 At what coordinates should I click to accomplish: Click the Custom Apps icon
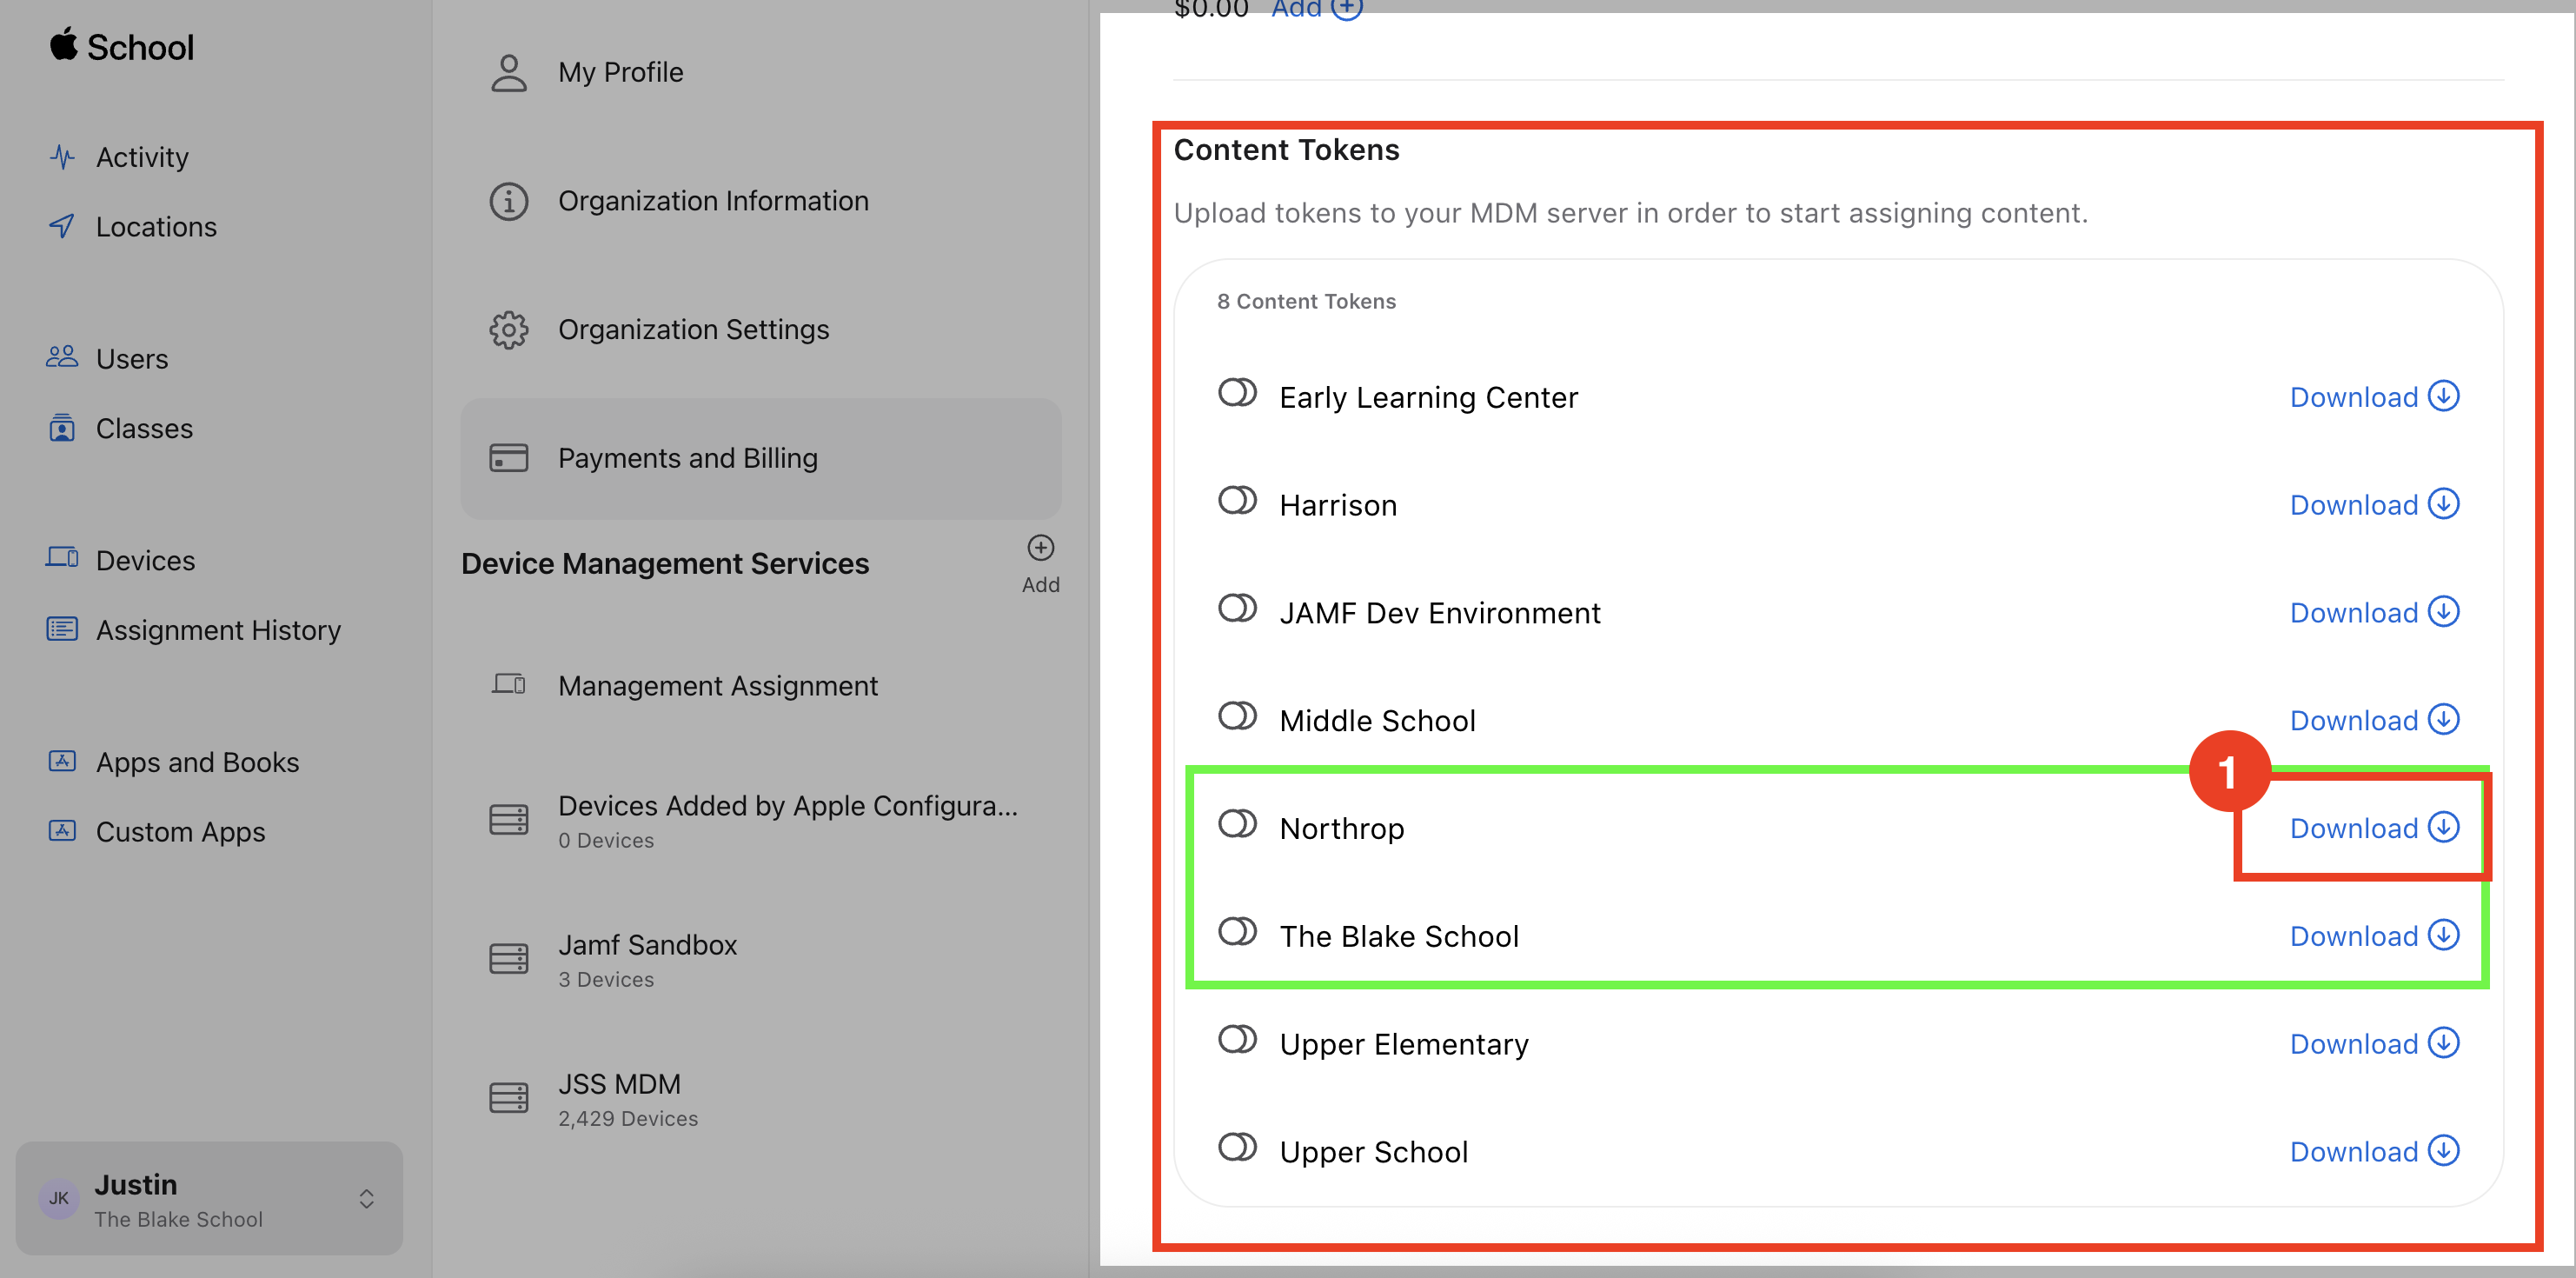pos(62,830)
